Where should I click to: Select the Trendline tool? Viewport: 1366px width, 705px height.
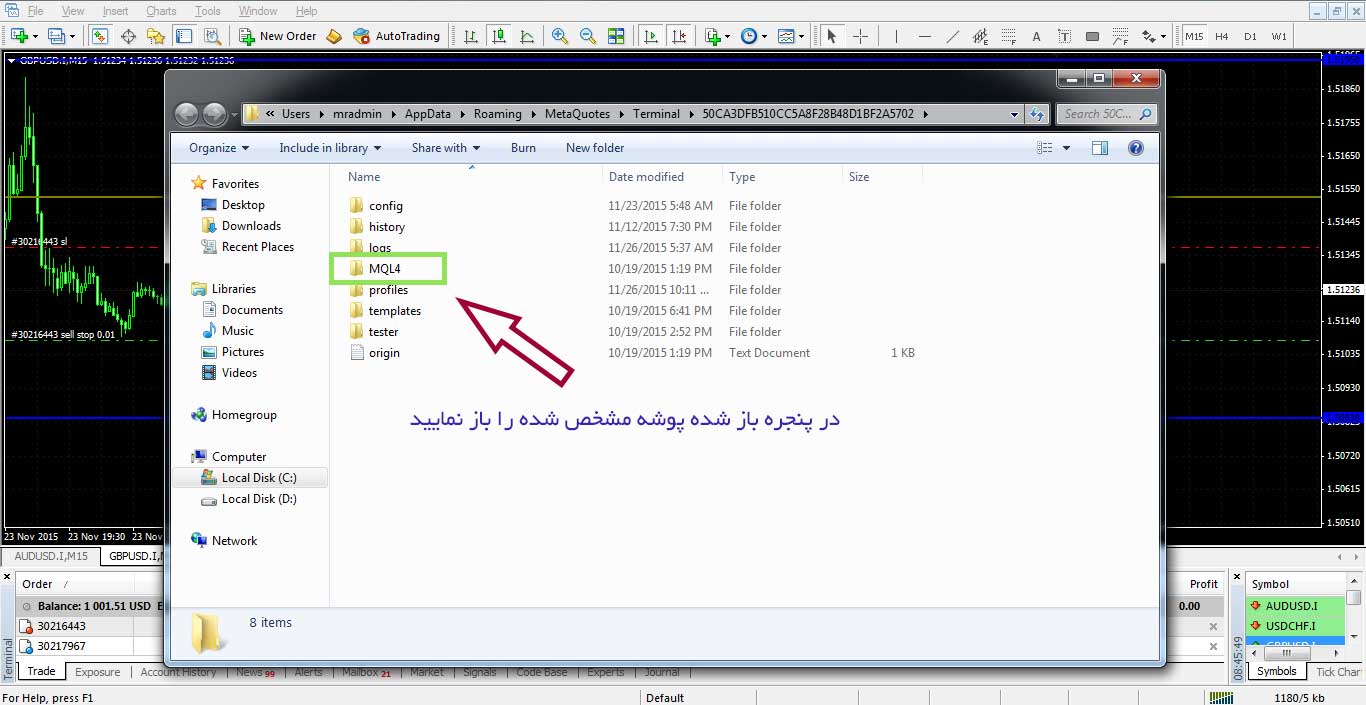[952, 36]
